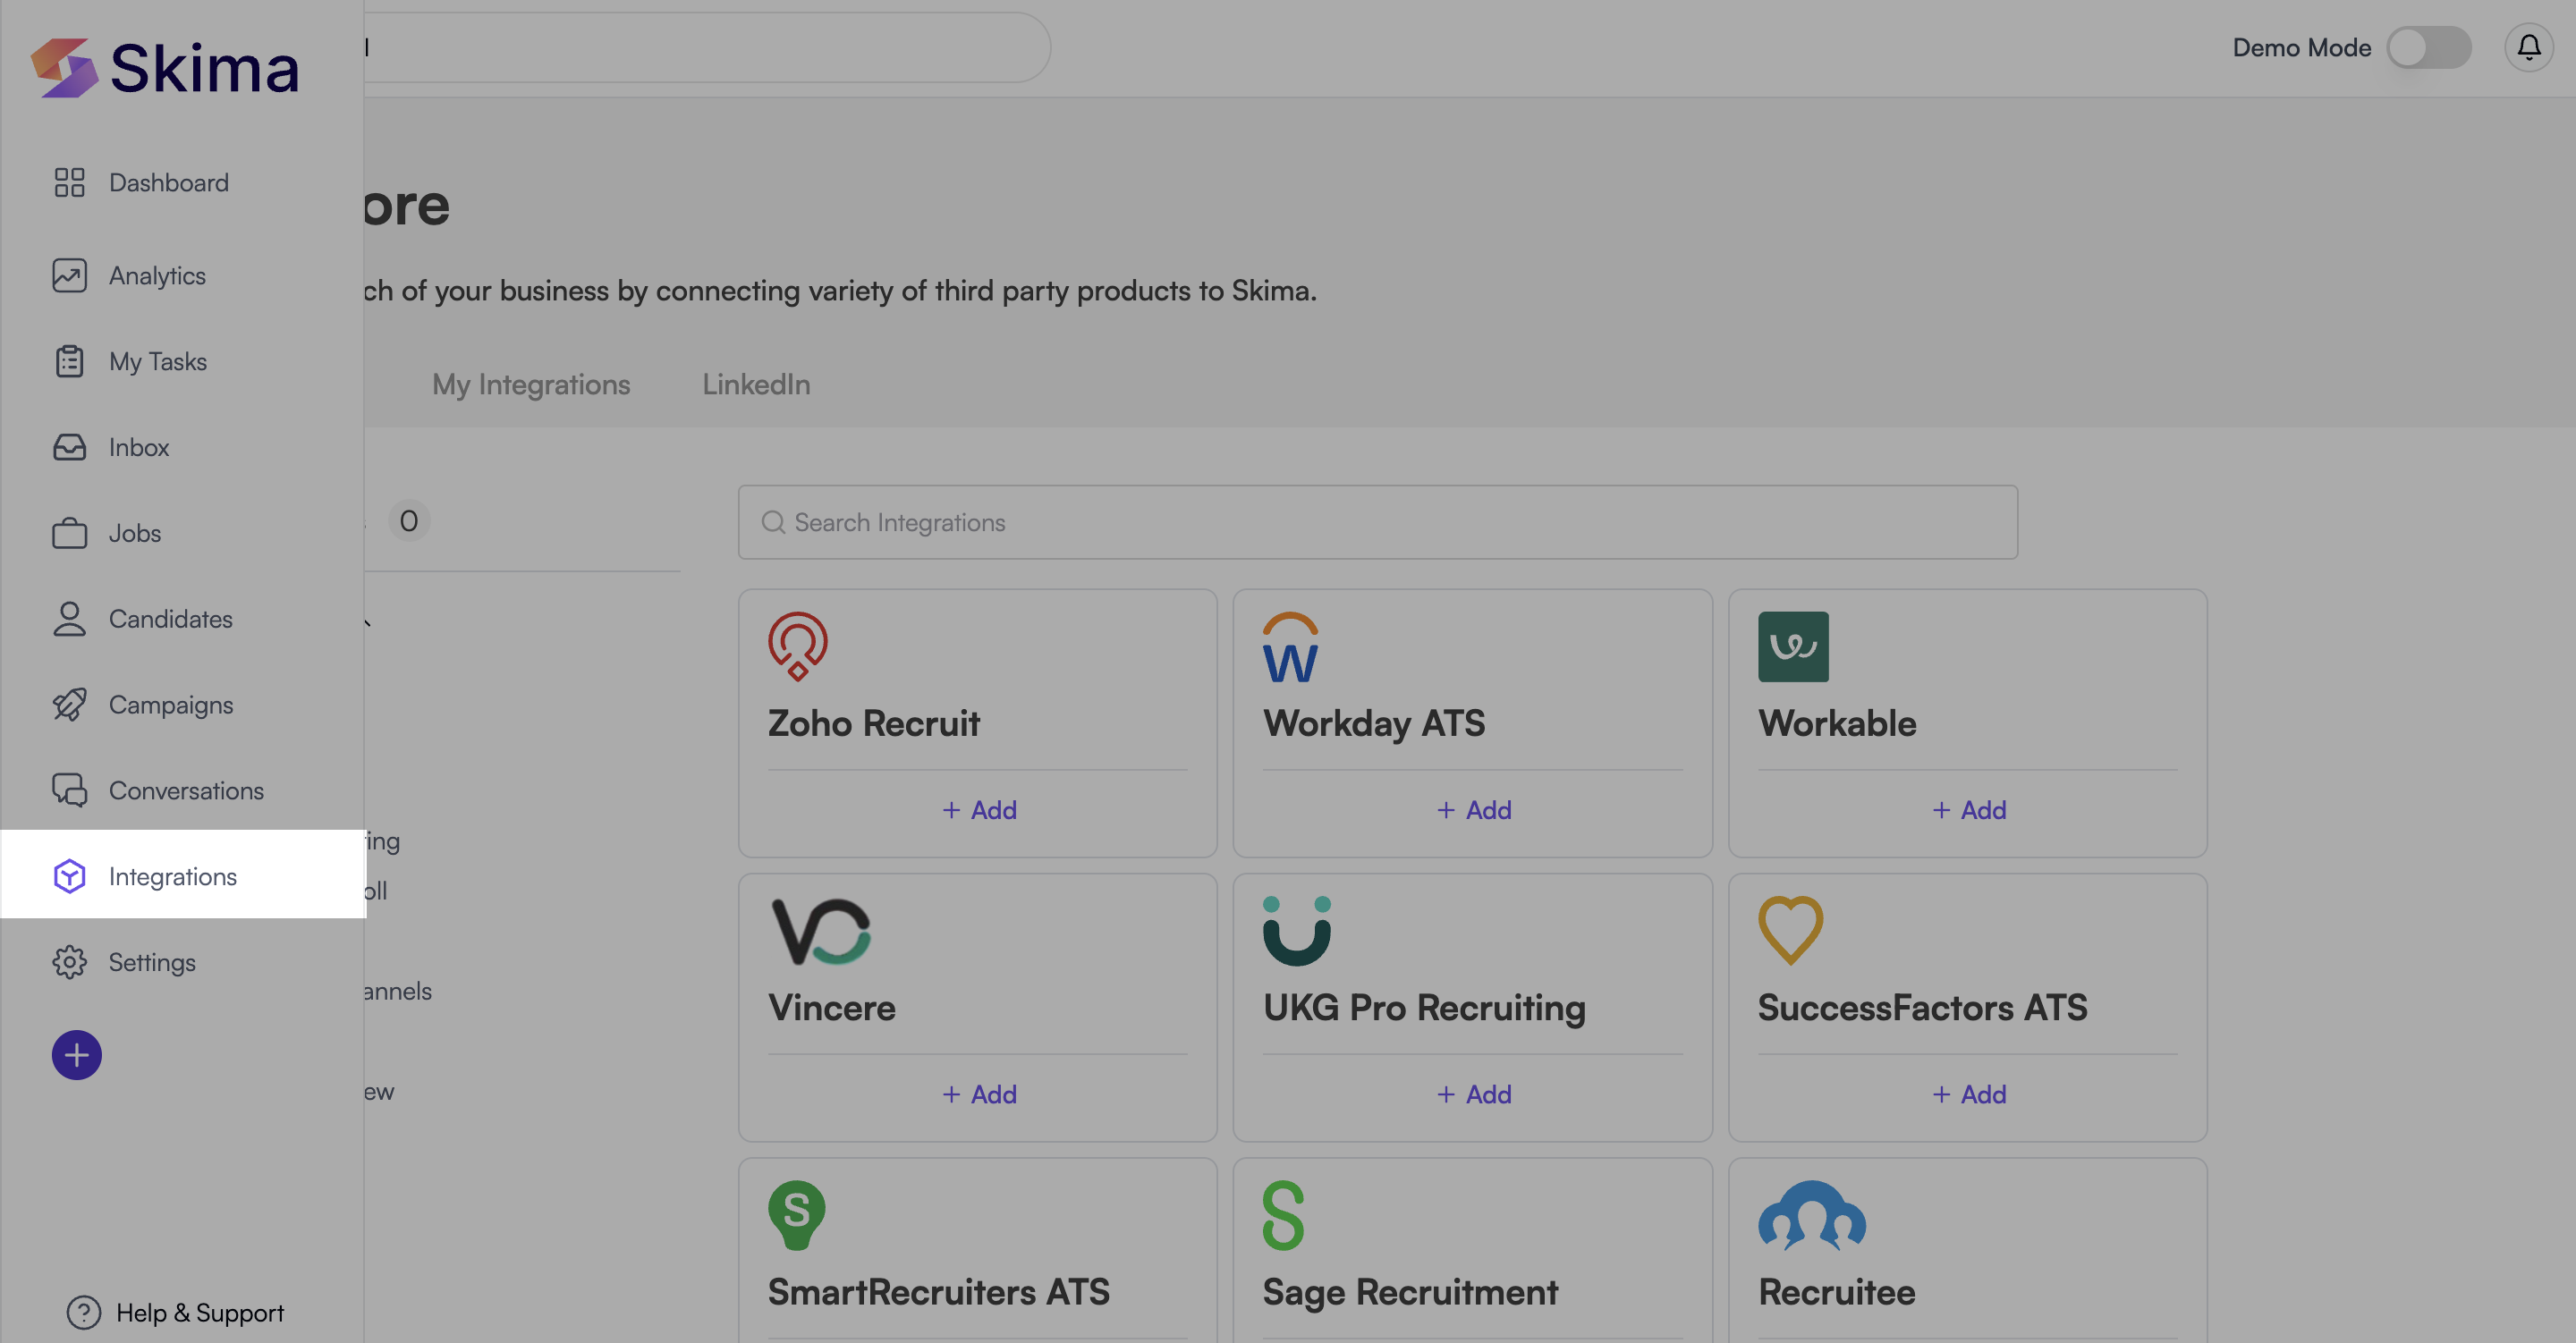Click the My Tasks clipboard icon
The image size is (2576, 1343).
click(69, 361)
